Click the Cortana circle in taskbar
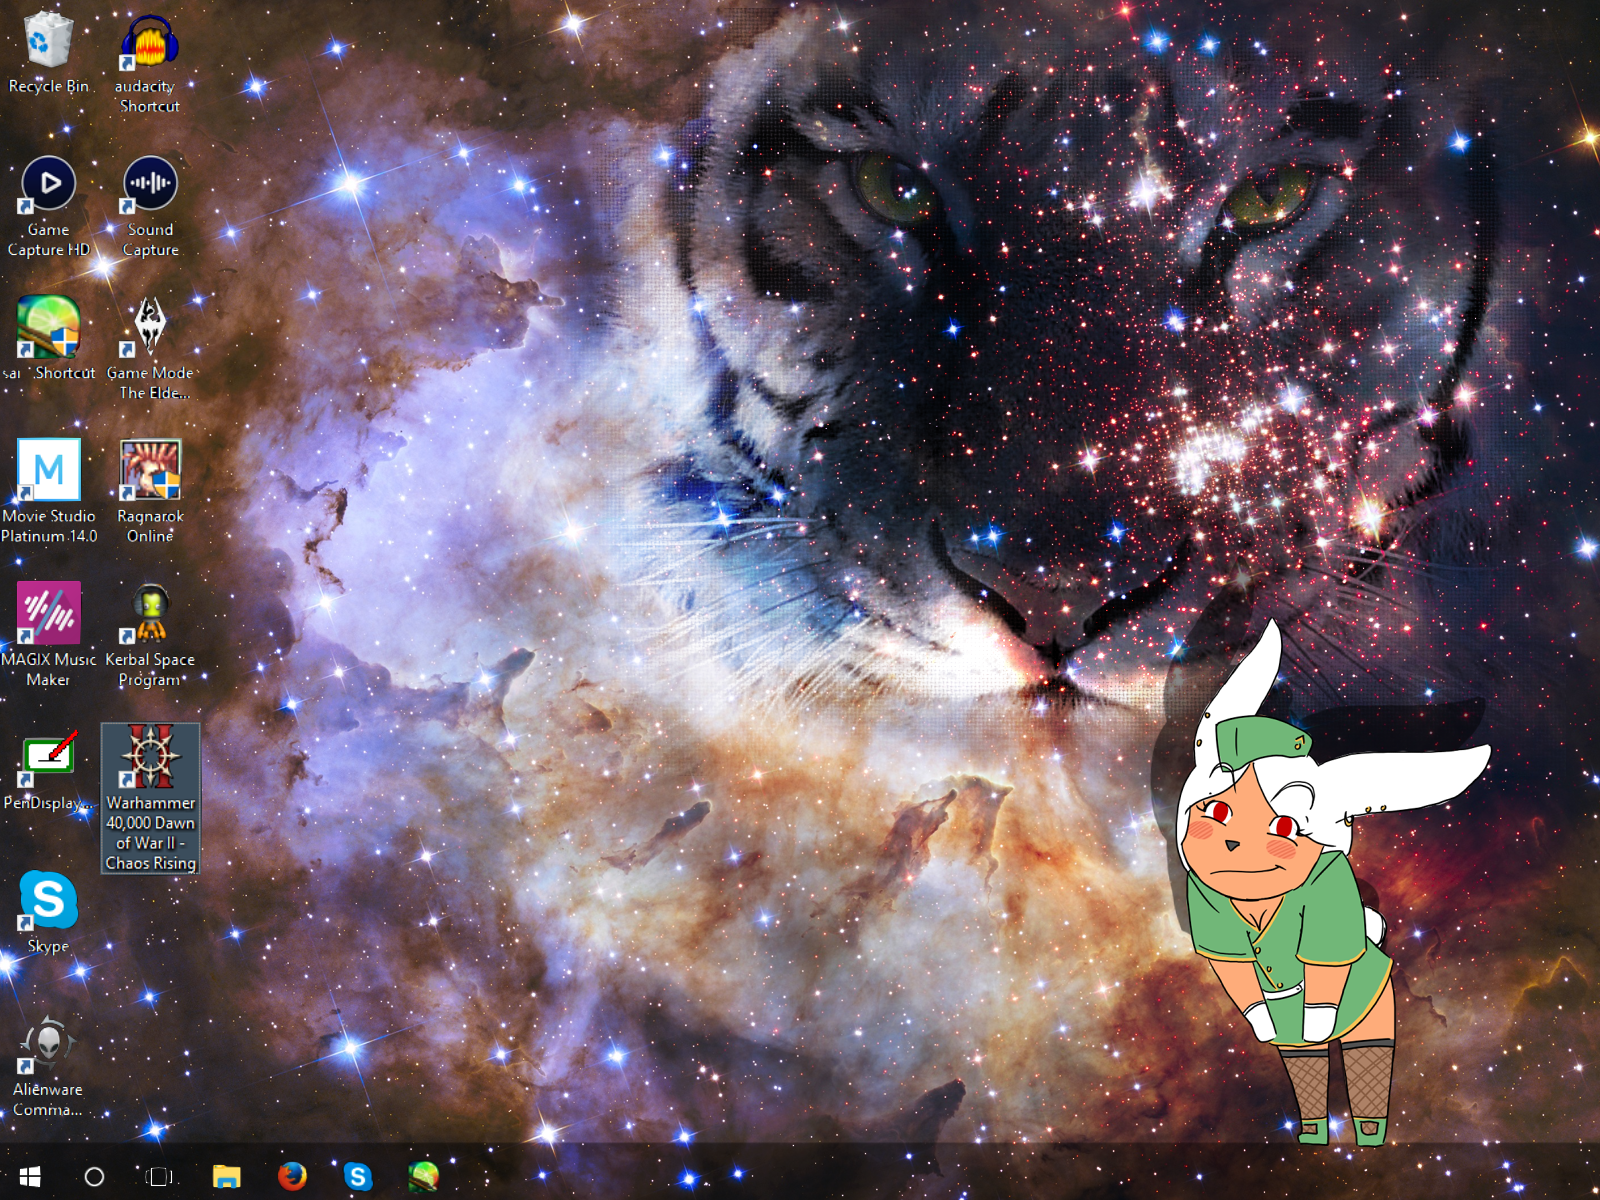This screenshot has height=1200, width=1600. point(94,1176)
